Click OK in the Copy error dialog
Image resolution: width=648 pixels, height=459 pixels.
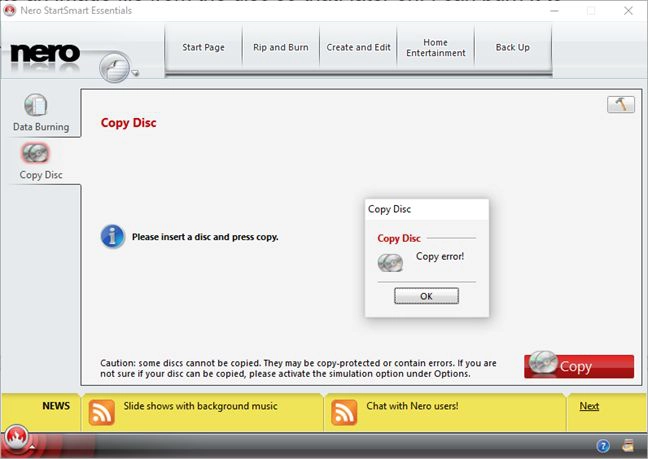tap(426, 296)
